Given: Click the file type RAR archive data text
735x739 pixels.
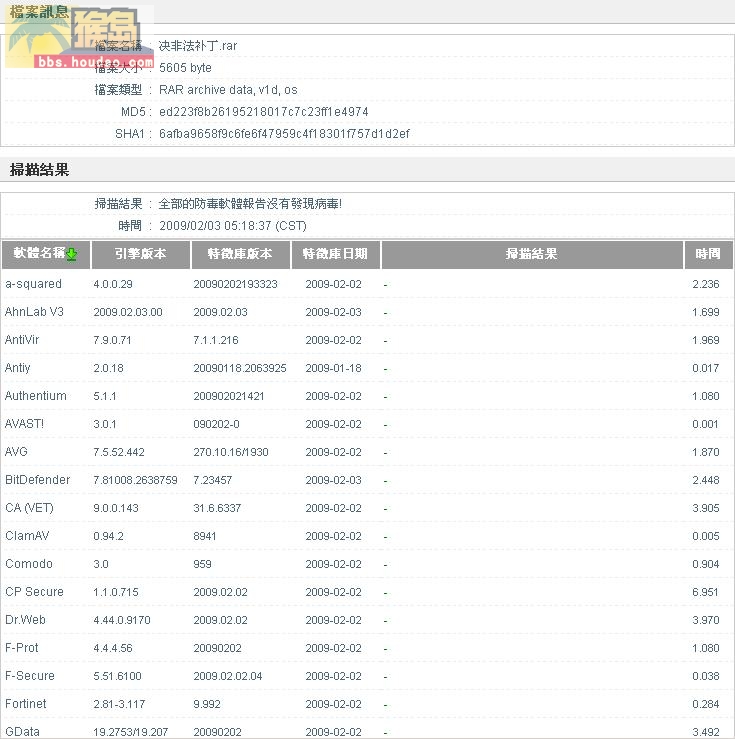Looking at the screenshot, I should coord(228,90).
